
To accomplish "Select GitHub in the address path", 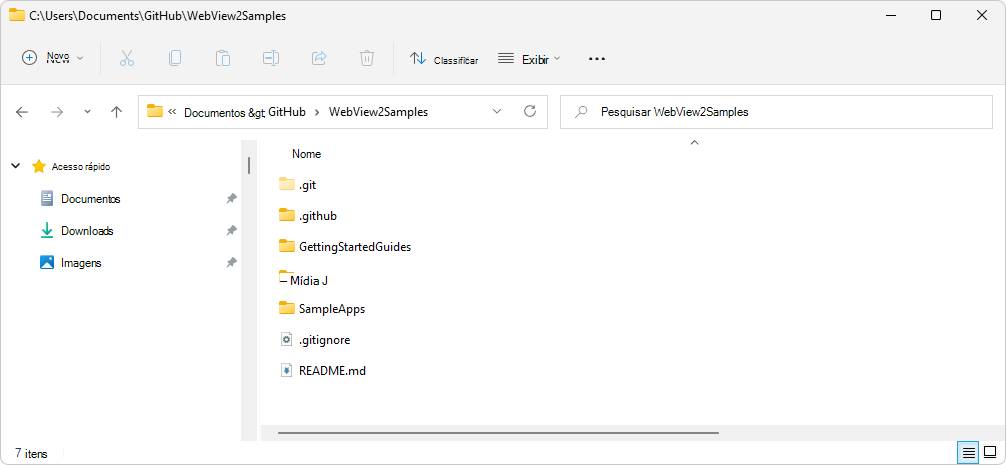I will click(286, 112).
